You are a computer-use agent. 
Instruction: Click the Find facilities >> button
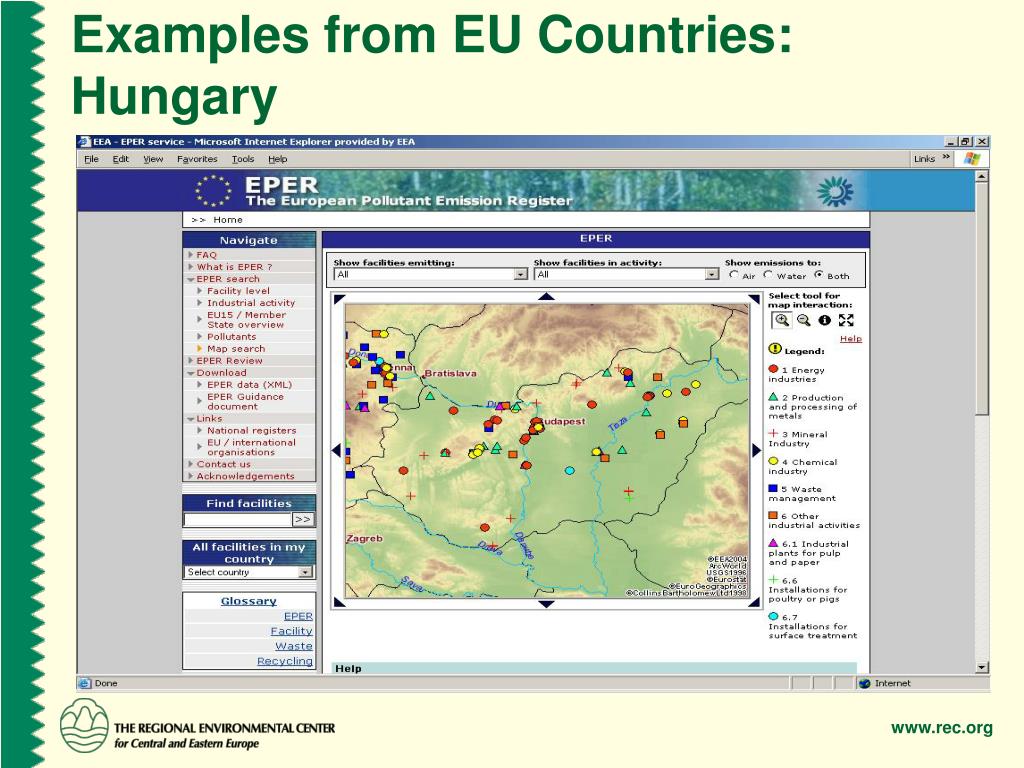coord(302,519)
